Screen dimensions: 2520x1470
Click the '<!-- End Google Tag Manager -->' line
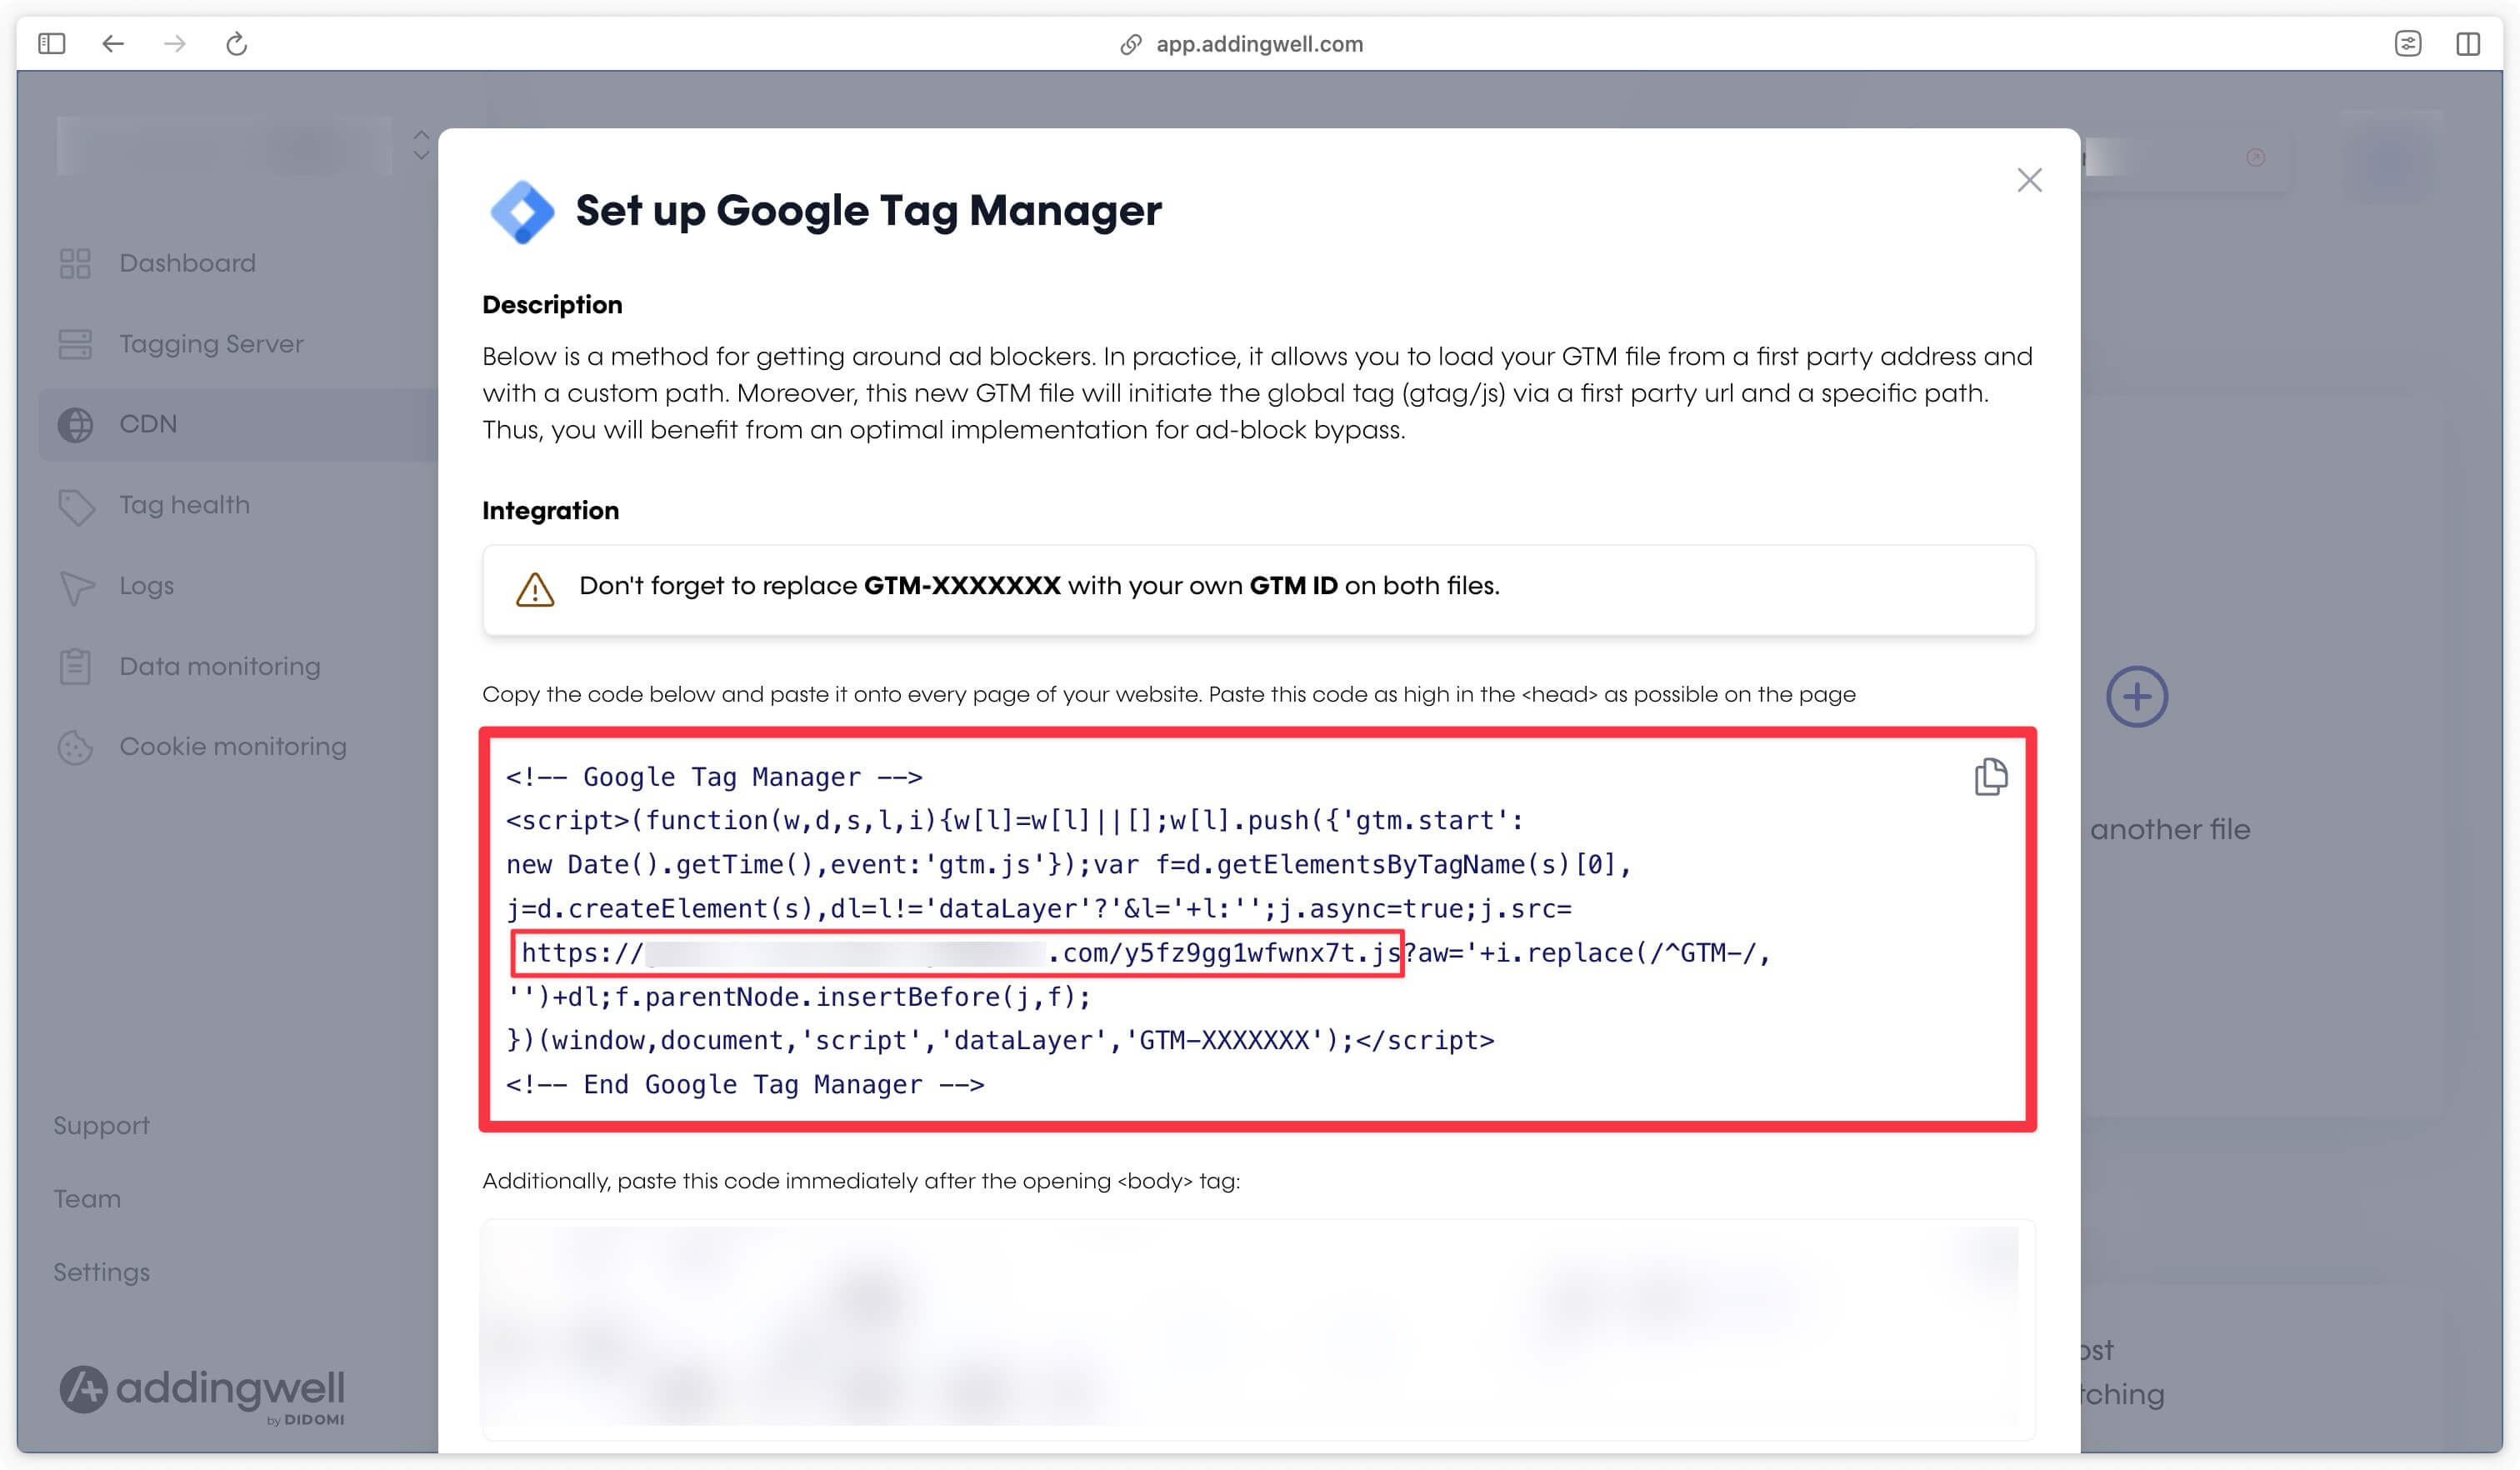745,1085
